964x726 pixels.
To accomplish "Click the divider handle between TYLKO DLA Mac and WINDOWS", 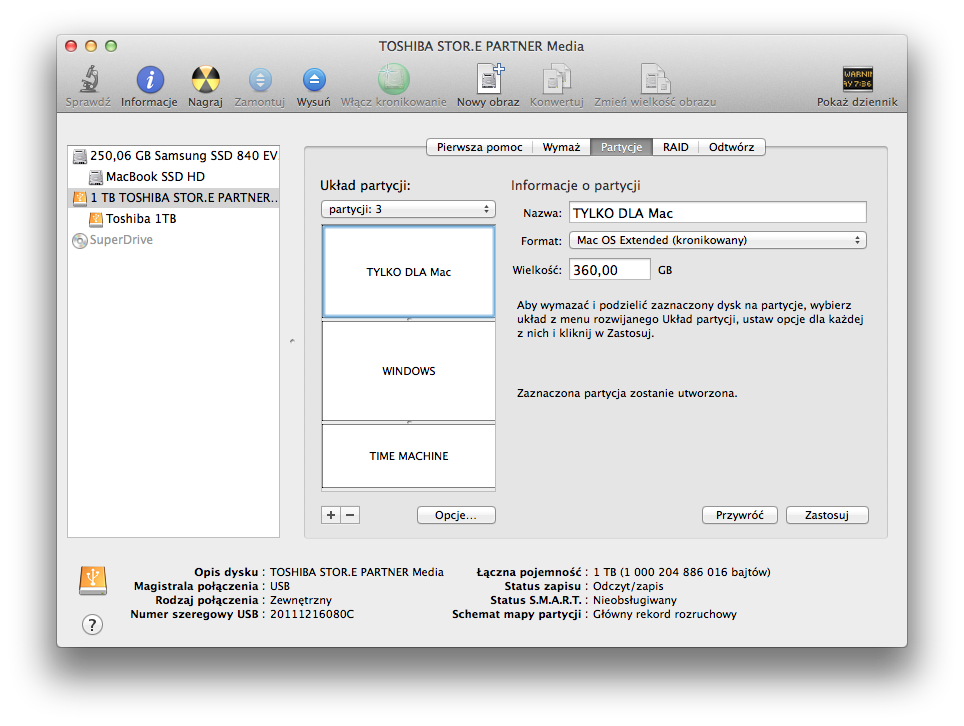I will [409, 320].
